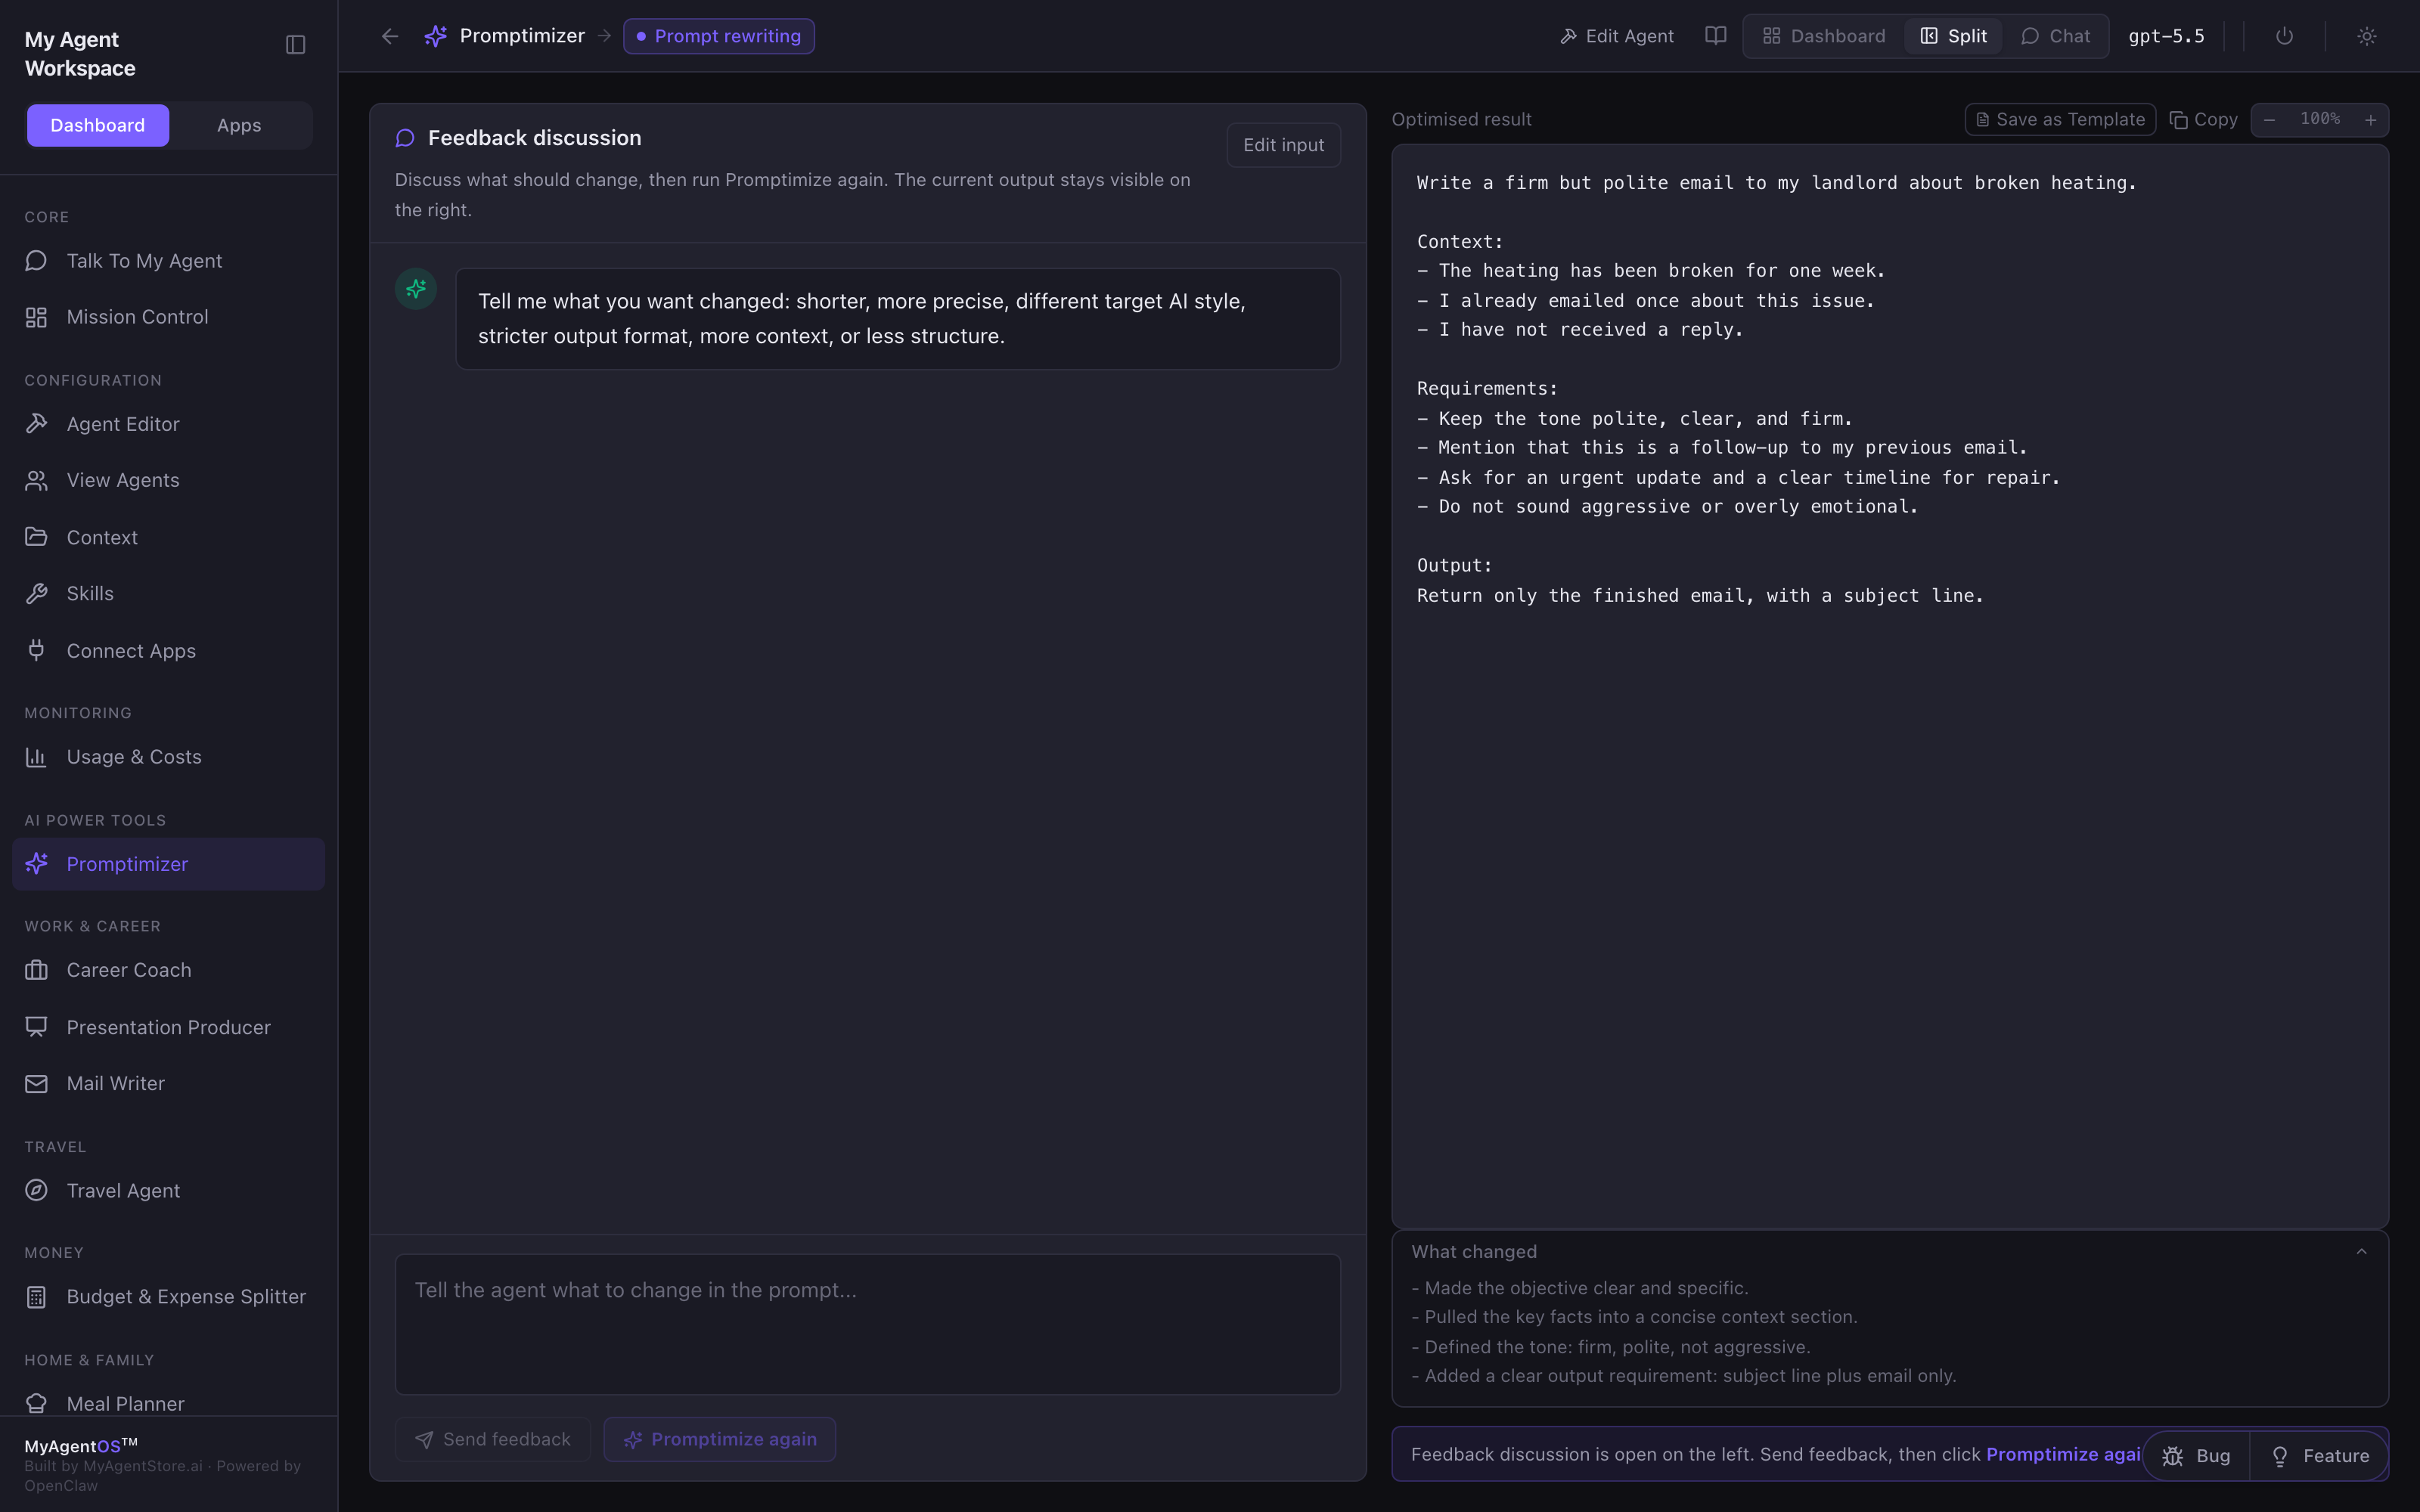Click the optimised result text area
The image size is (2420, 1512).
(x=1890, y=686)
